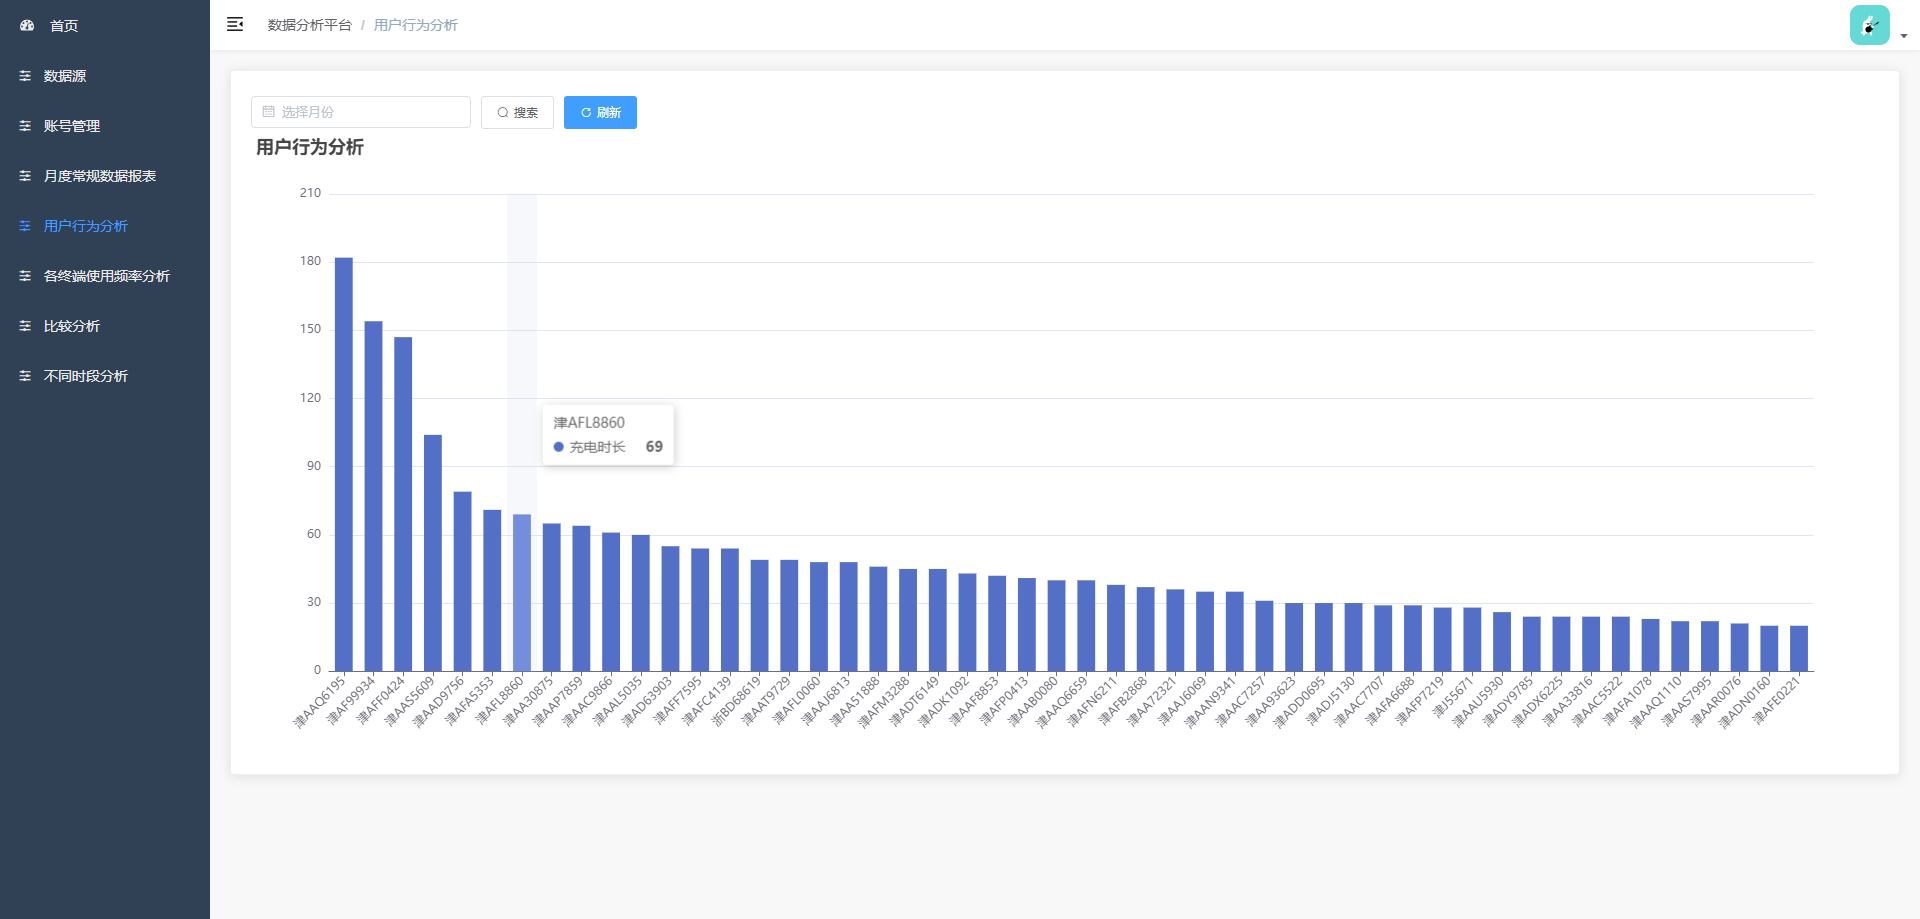1920x919 pixels.
Task: Select 比较分析 menu item
Action: pos(72,326)
